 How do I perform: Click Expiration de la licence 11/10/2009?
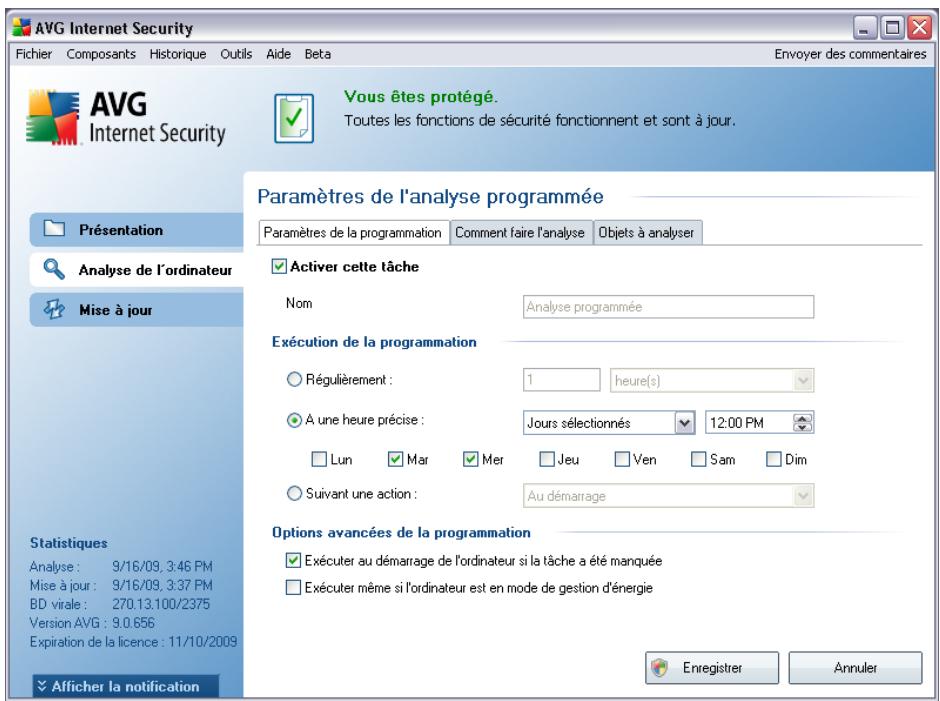[133, 642]
